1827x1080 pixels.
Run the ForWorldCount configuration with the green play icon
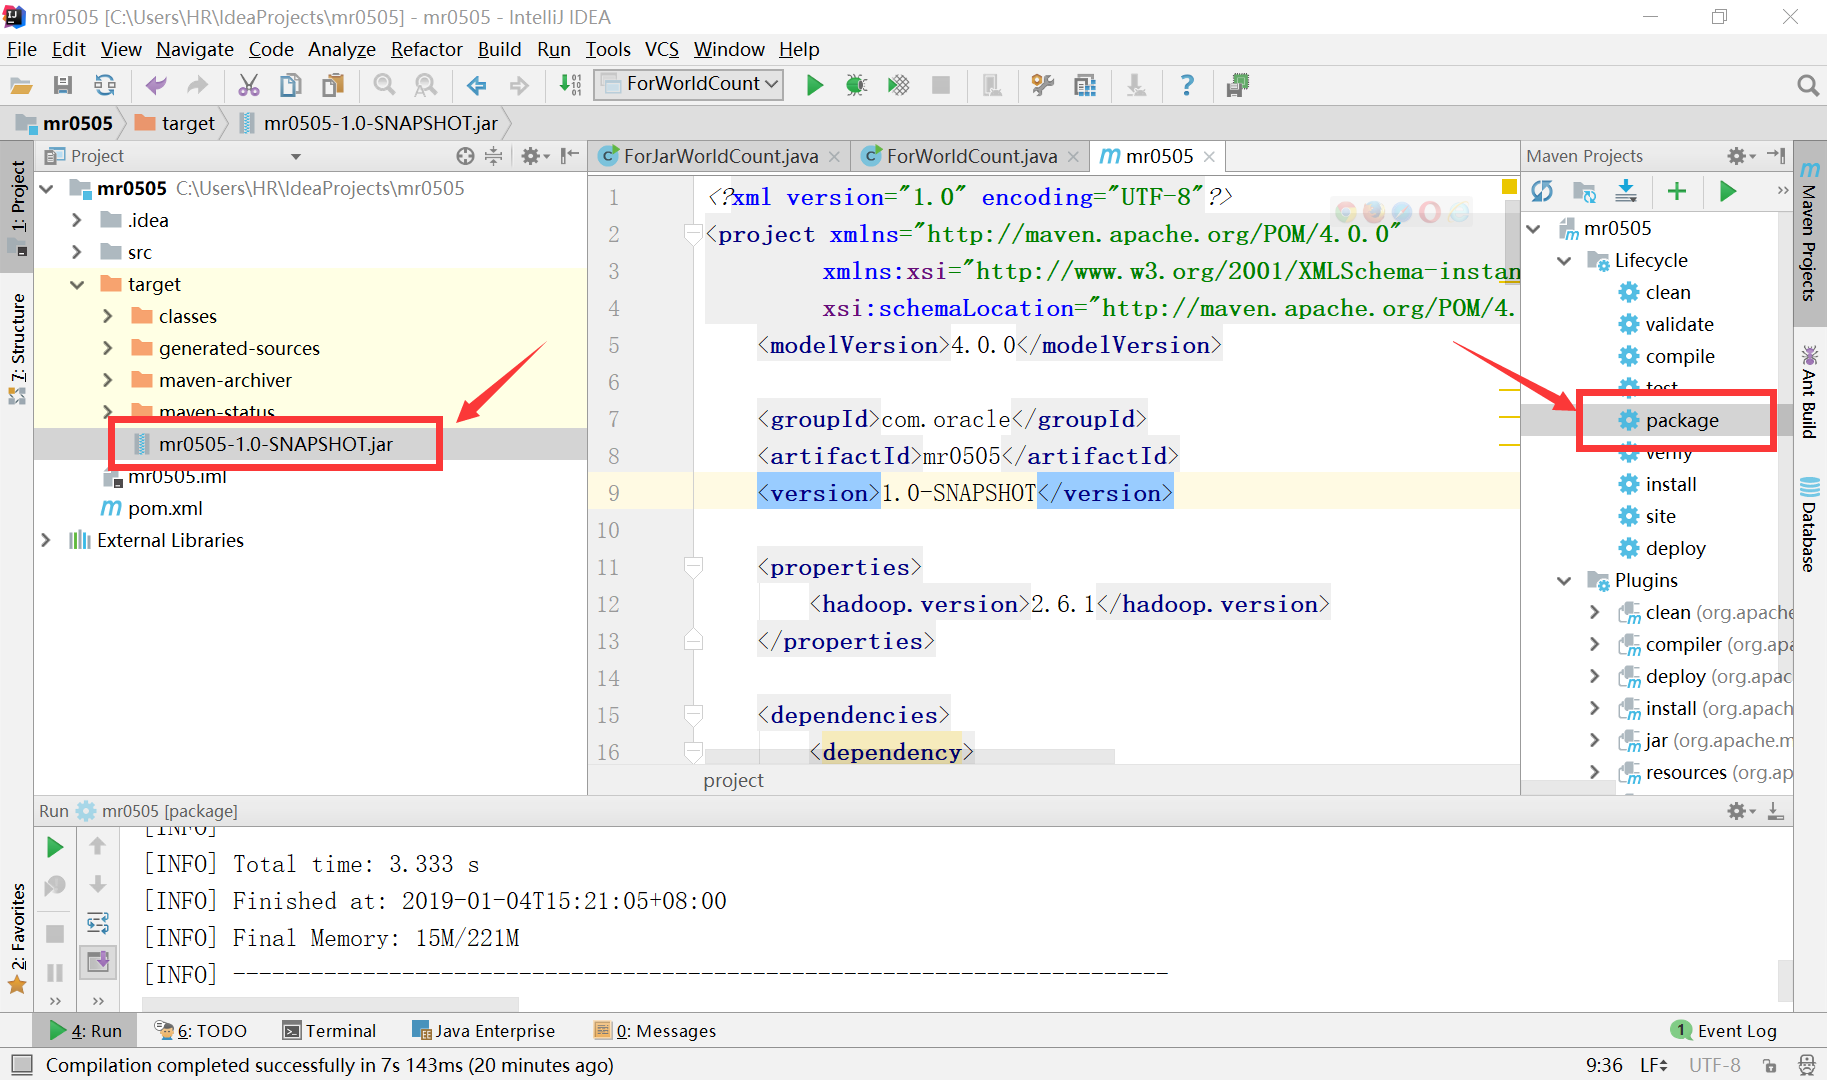[x=814, y=85]
